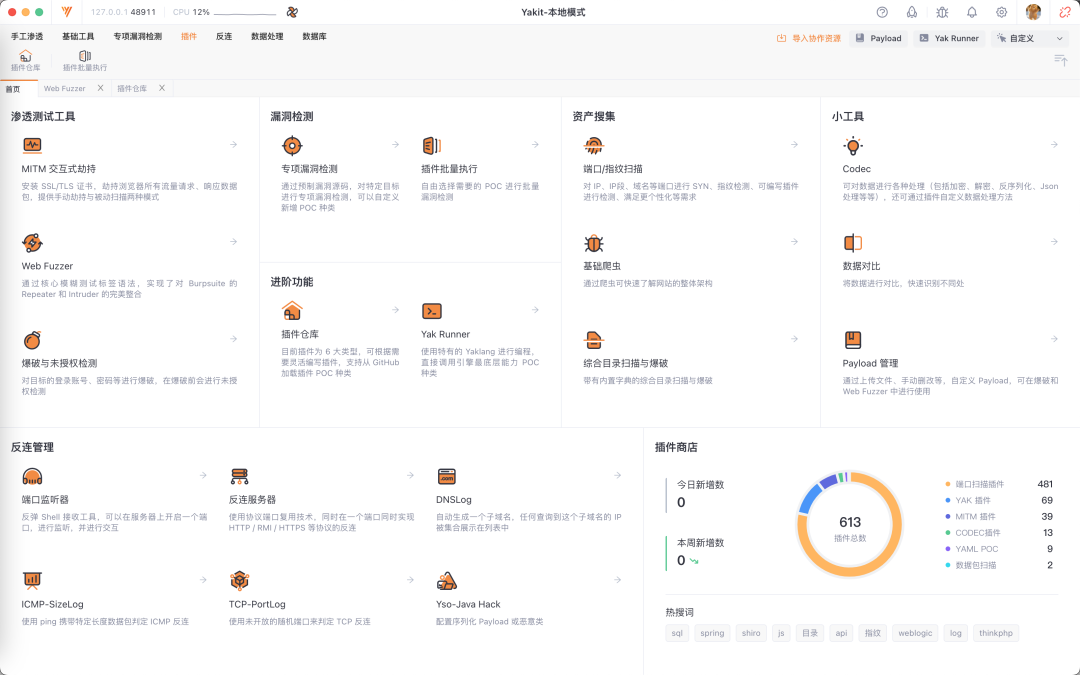Click the 613 plugin total donut chart
This screenshot has width=1080, height=675.
(x=850, y=525)
